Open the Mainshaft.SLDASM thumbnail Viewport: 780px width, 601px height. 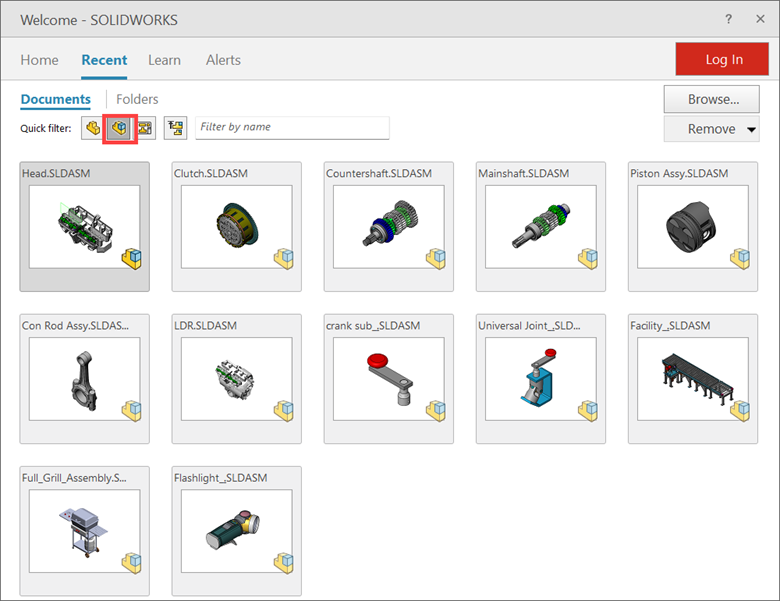pyautogui.click(x=541, y=227)
